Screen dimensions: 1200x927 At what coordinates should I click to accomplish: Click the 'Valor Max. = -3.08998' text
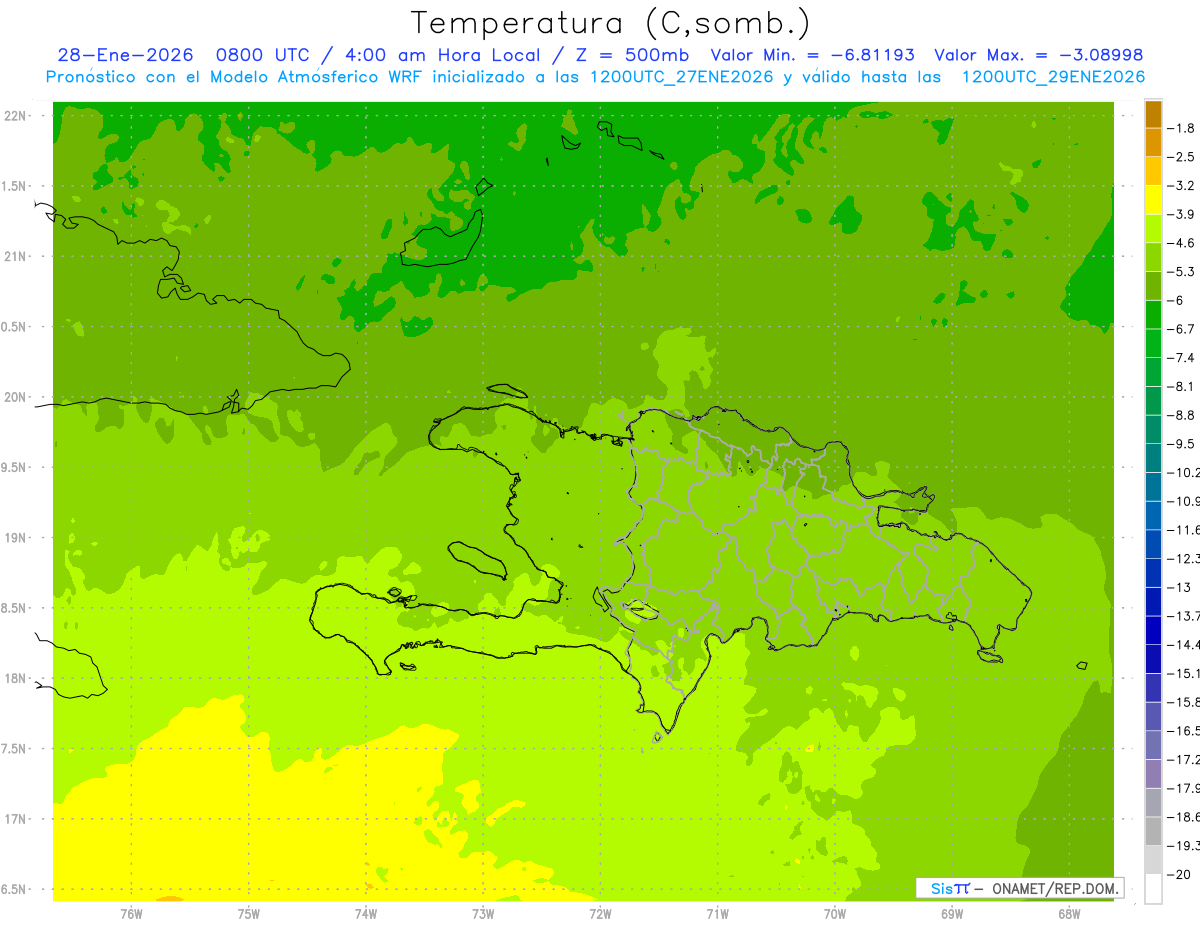(x=1038, y=55)
